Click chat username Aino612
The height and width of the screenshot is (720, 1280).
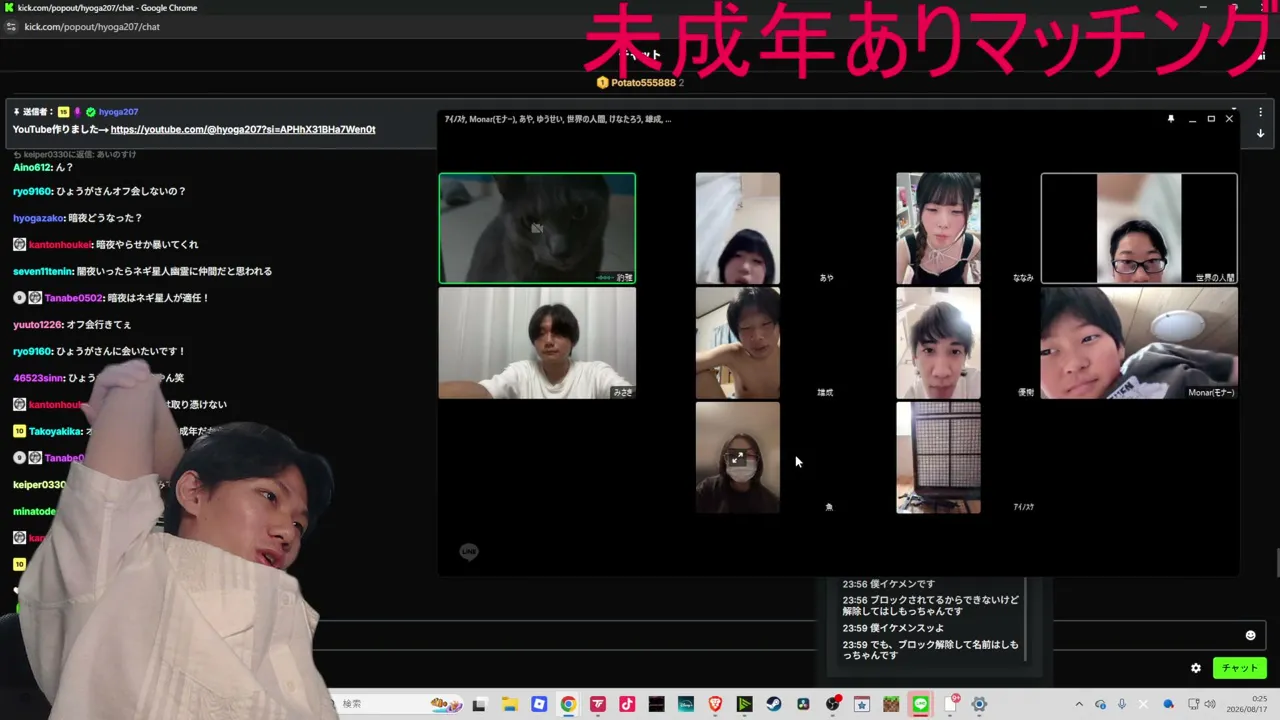coord(30,167)
